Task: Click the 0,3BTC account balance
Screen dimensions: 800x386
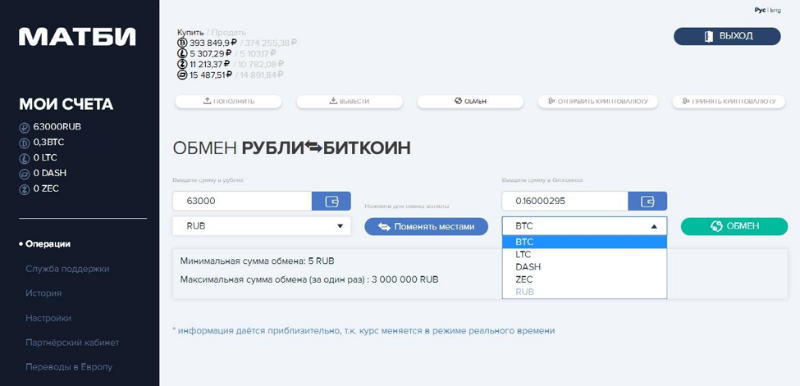Action: [48, 142]
